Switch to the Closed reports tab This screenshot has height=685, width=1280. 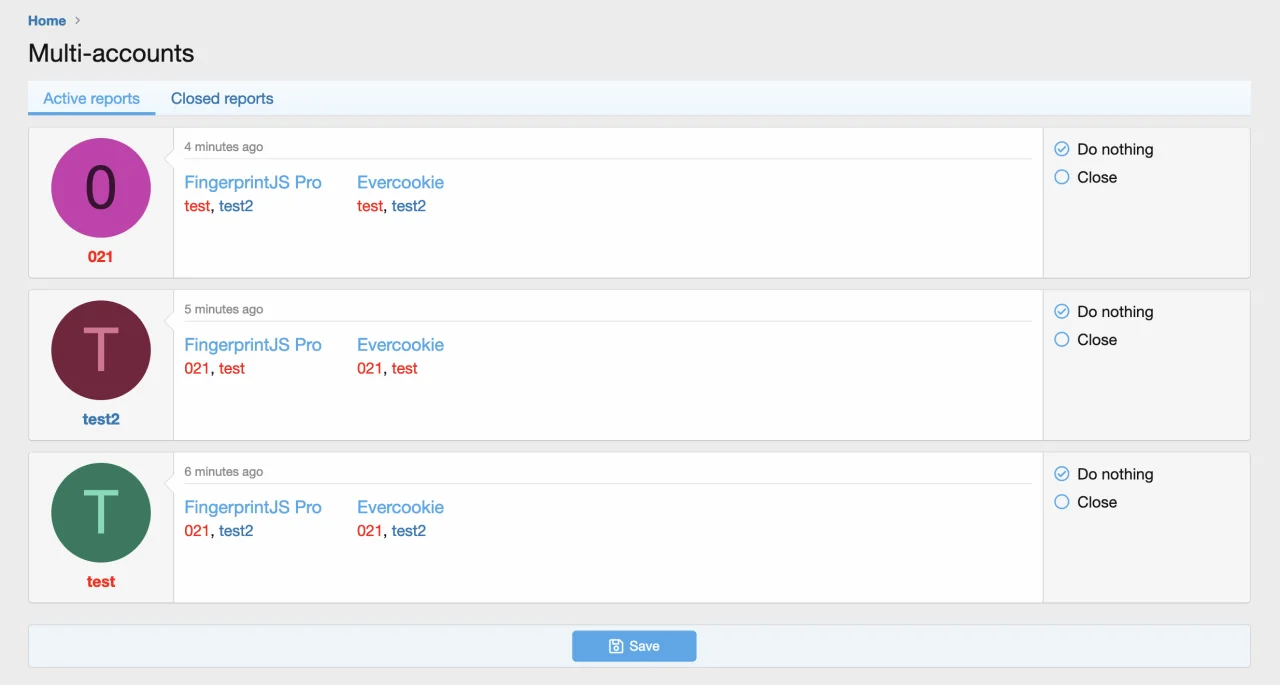(222, 99)
